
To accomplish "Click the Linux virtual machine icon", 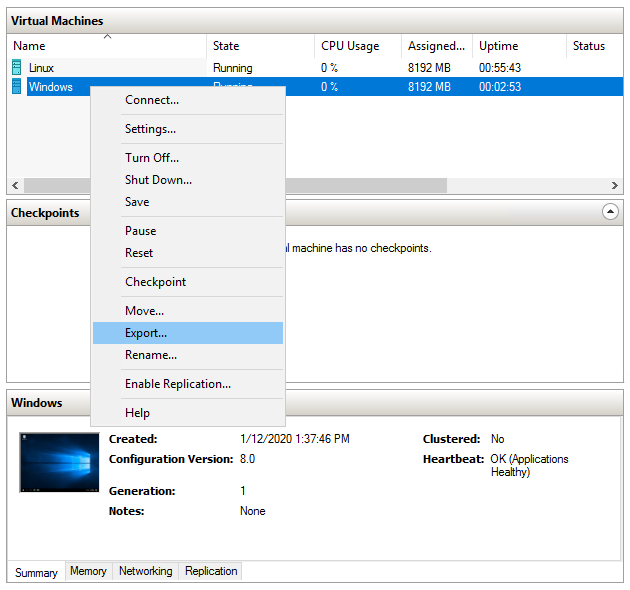I will point(16,67).
